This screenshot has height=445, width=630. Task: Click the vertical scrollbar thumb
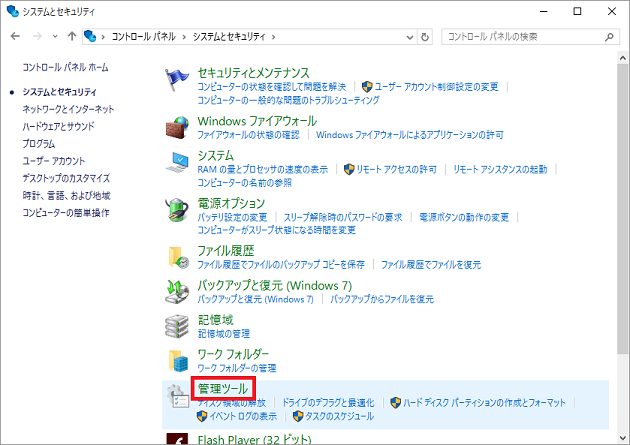pos(622,209)
